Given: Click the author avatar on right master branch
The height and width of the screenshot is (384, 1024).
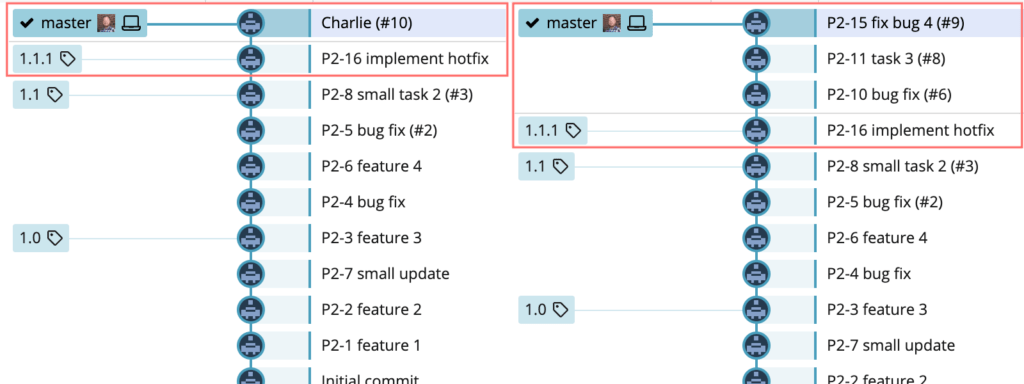Looking at the screenshot, I should (612, 24).
